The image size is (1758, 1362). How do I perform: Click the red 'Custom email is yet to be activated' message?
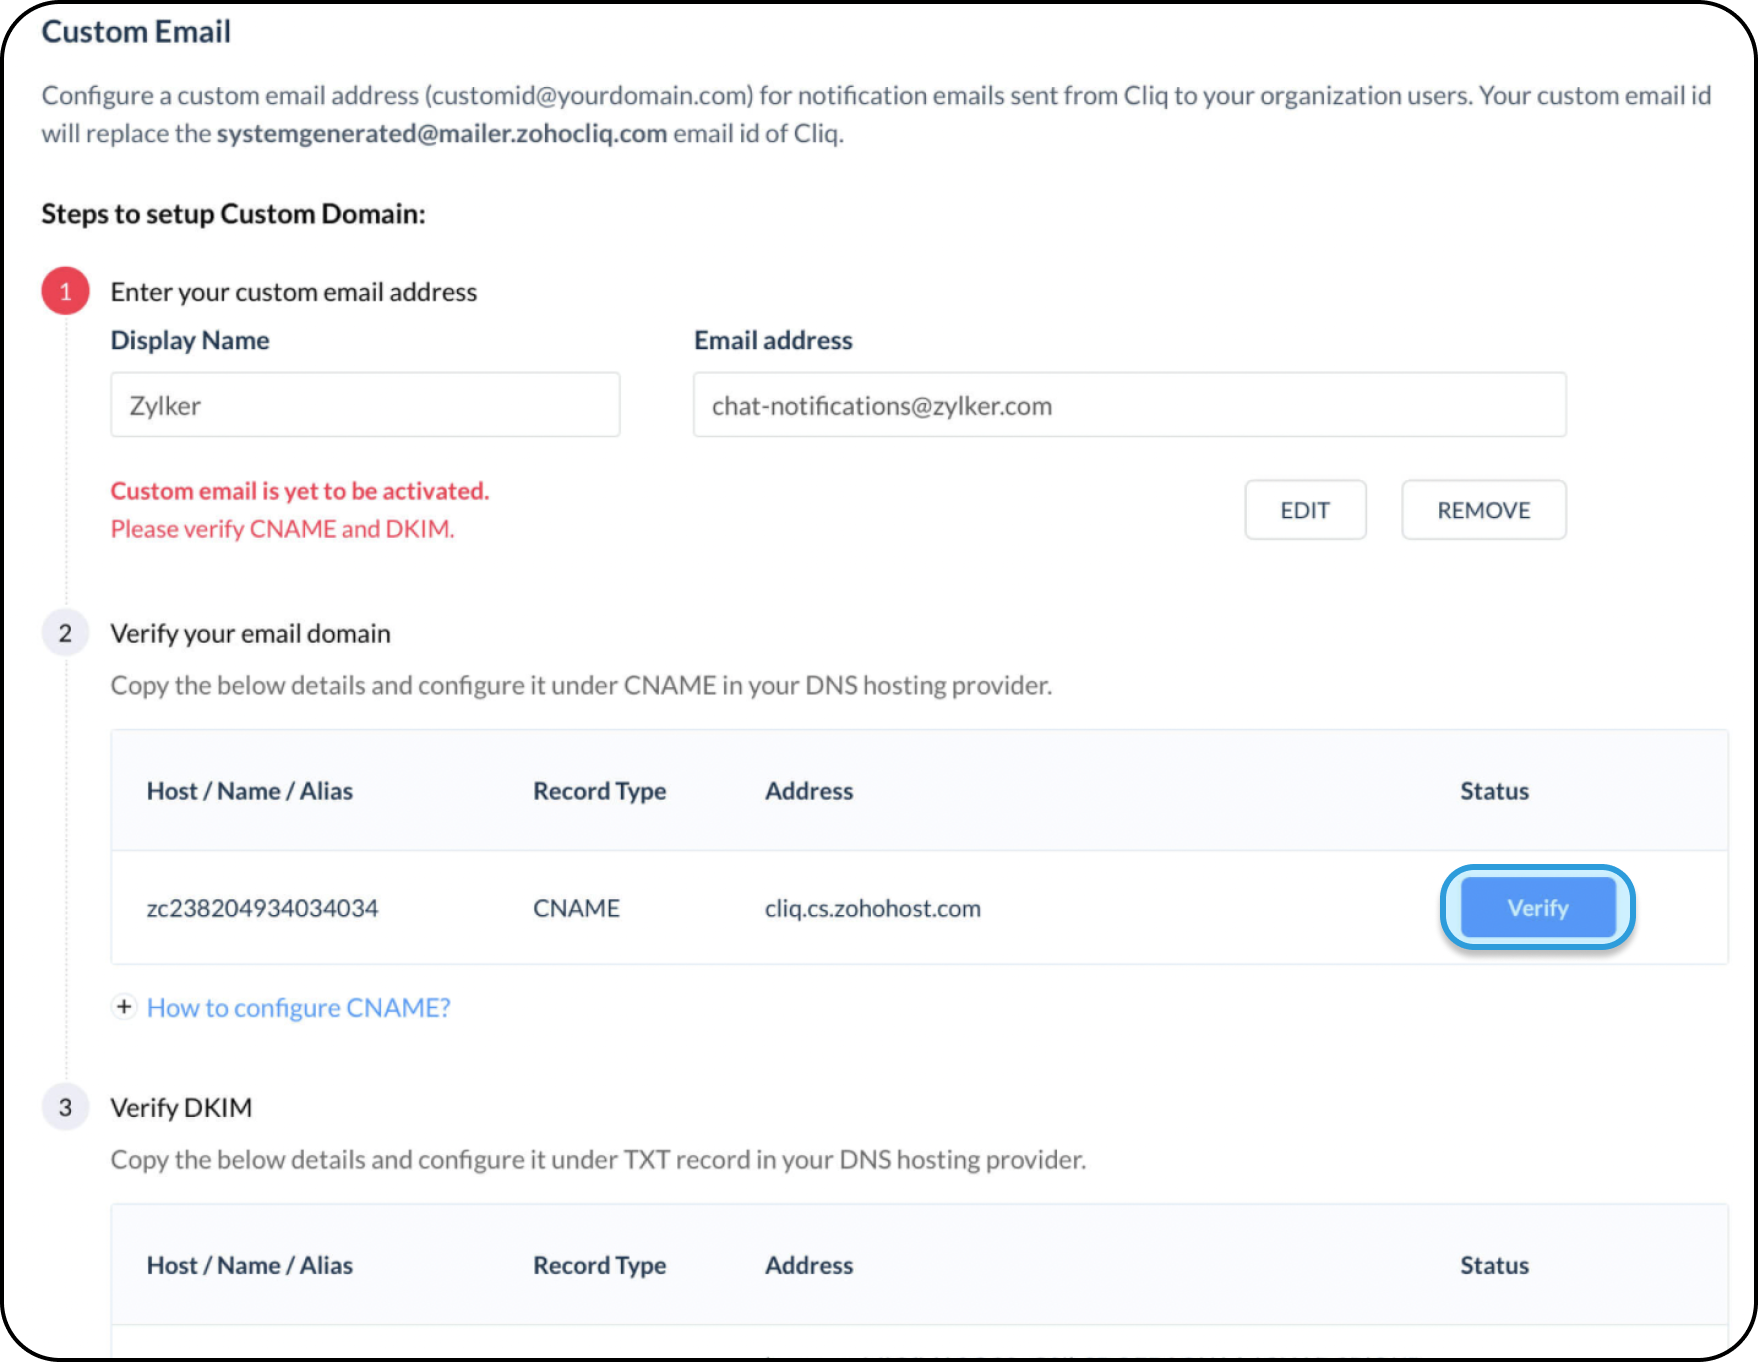tap(299, 491)
